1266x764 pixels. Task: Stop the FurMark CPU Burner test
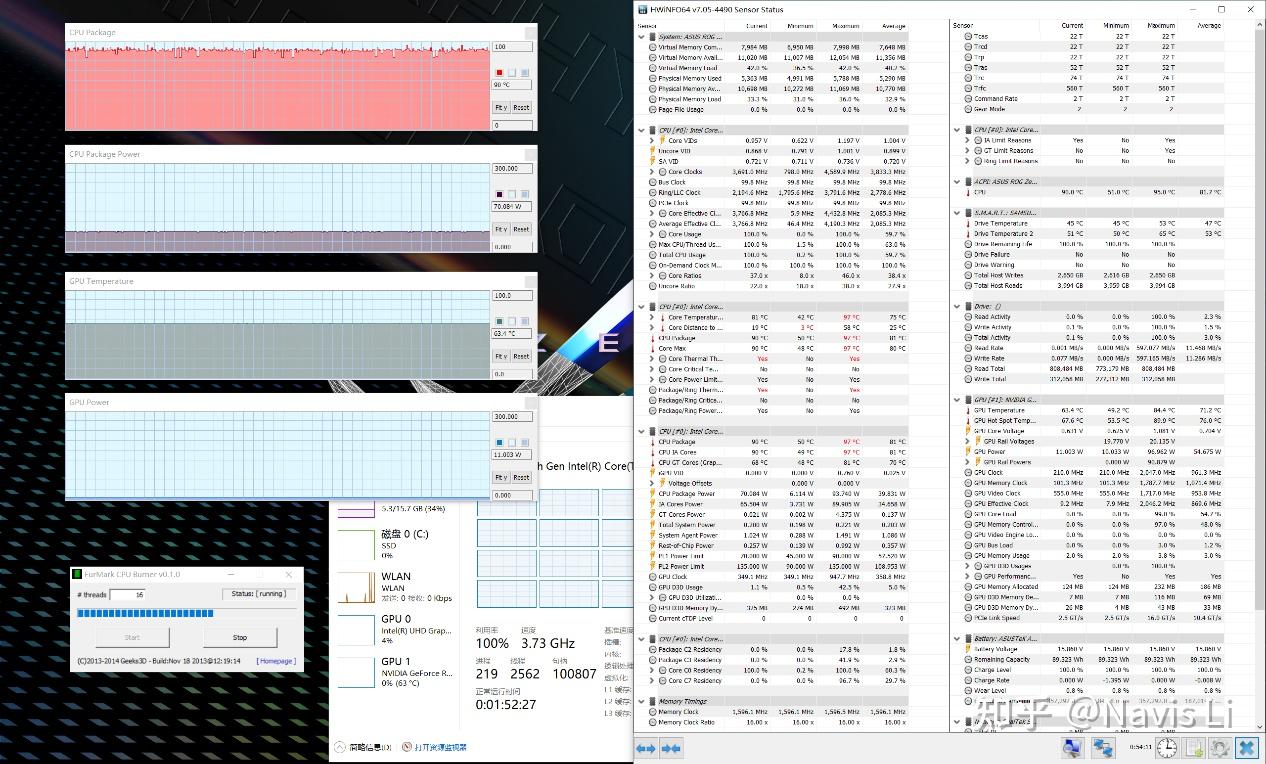click(240, 637)
